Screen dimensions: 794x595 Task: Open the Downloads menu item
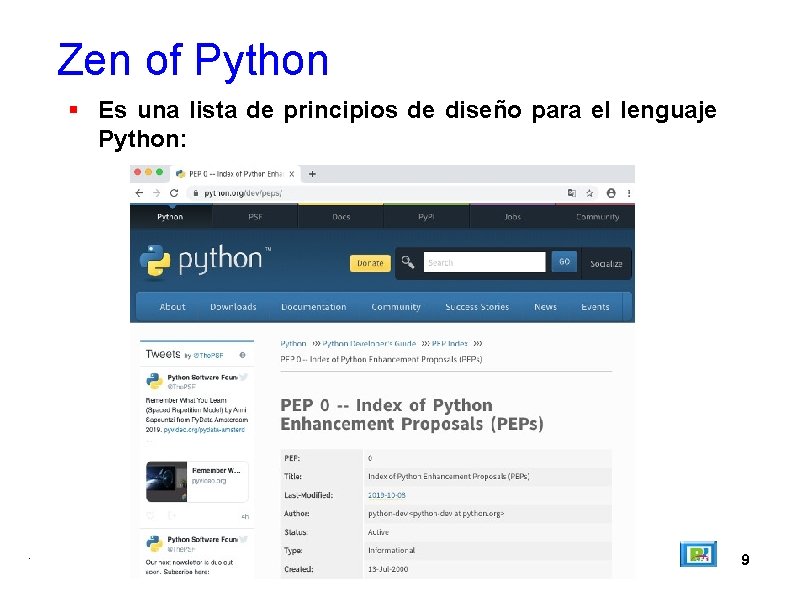tap(233, 307)
